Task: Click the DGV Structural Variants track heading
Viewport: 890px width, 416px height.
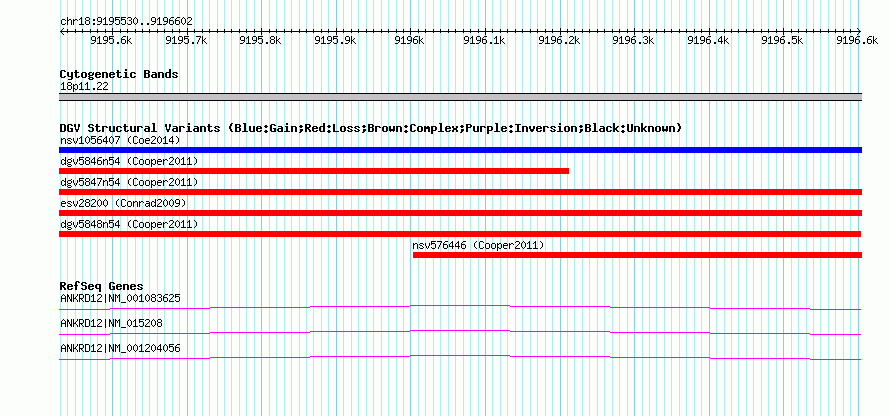Action: (x=370, y=128)
